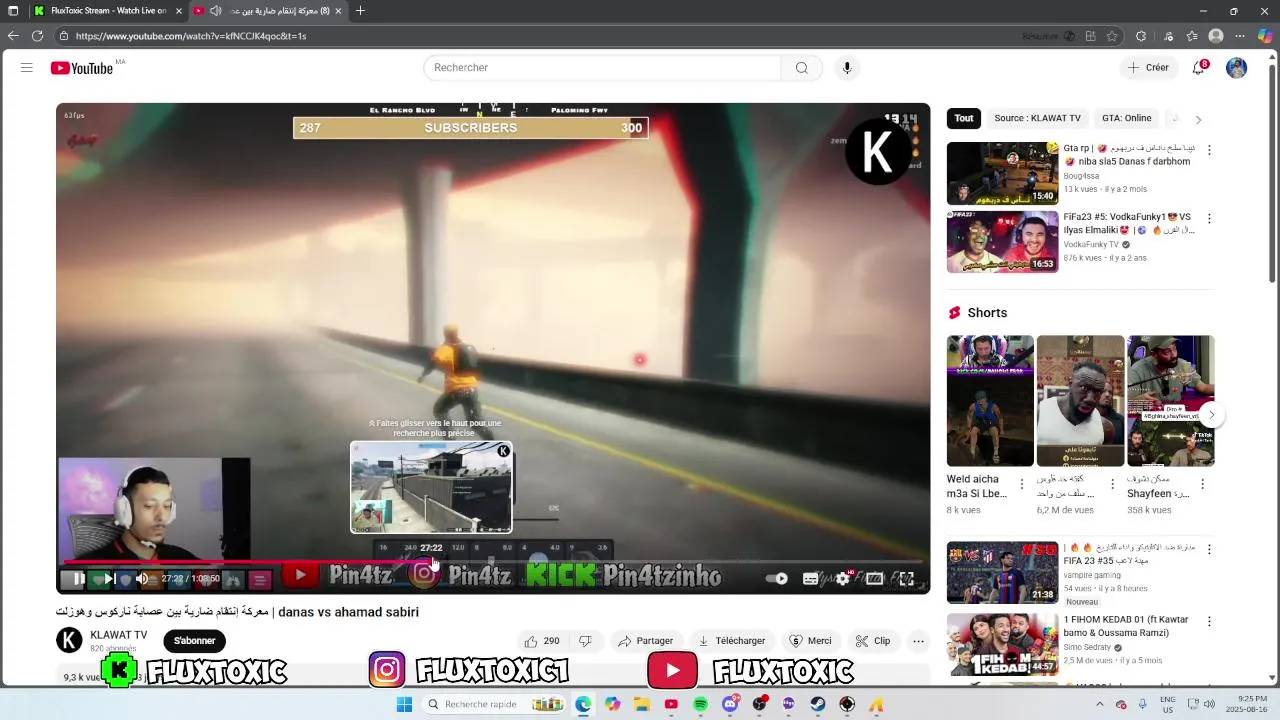This screenshot has width=1280, height=720.
Task: Click the Clip button
Action: pyautogui.click(x=873, y=641)
